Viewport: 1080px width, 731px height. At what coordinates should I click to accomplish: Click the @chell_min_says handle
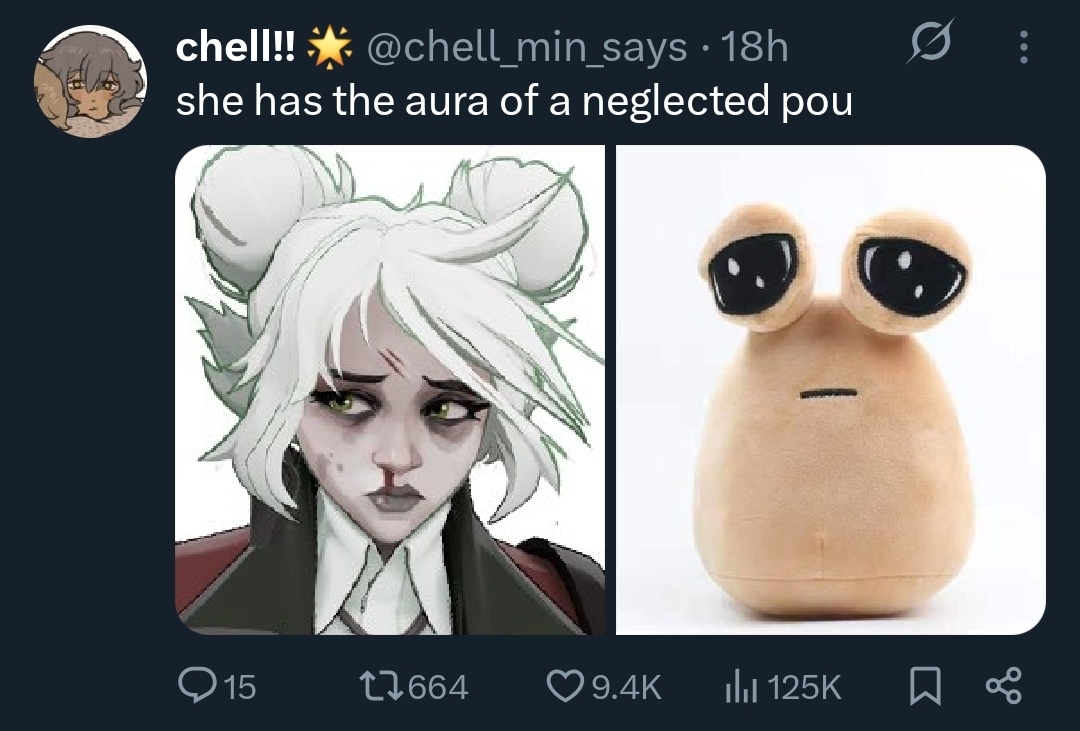pyautogui.click(x=527, y=48)
